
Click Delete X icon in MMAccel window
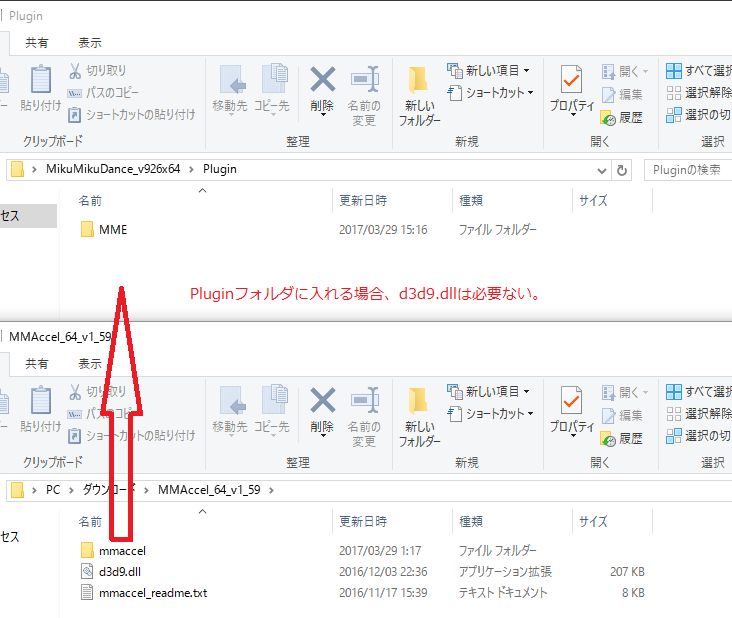coord(323,400)
